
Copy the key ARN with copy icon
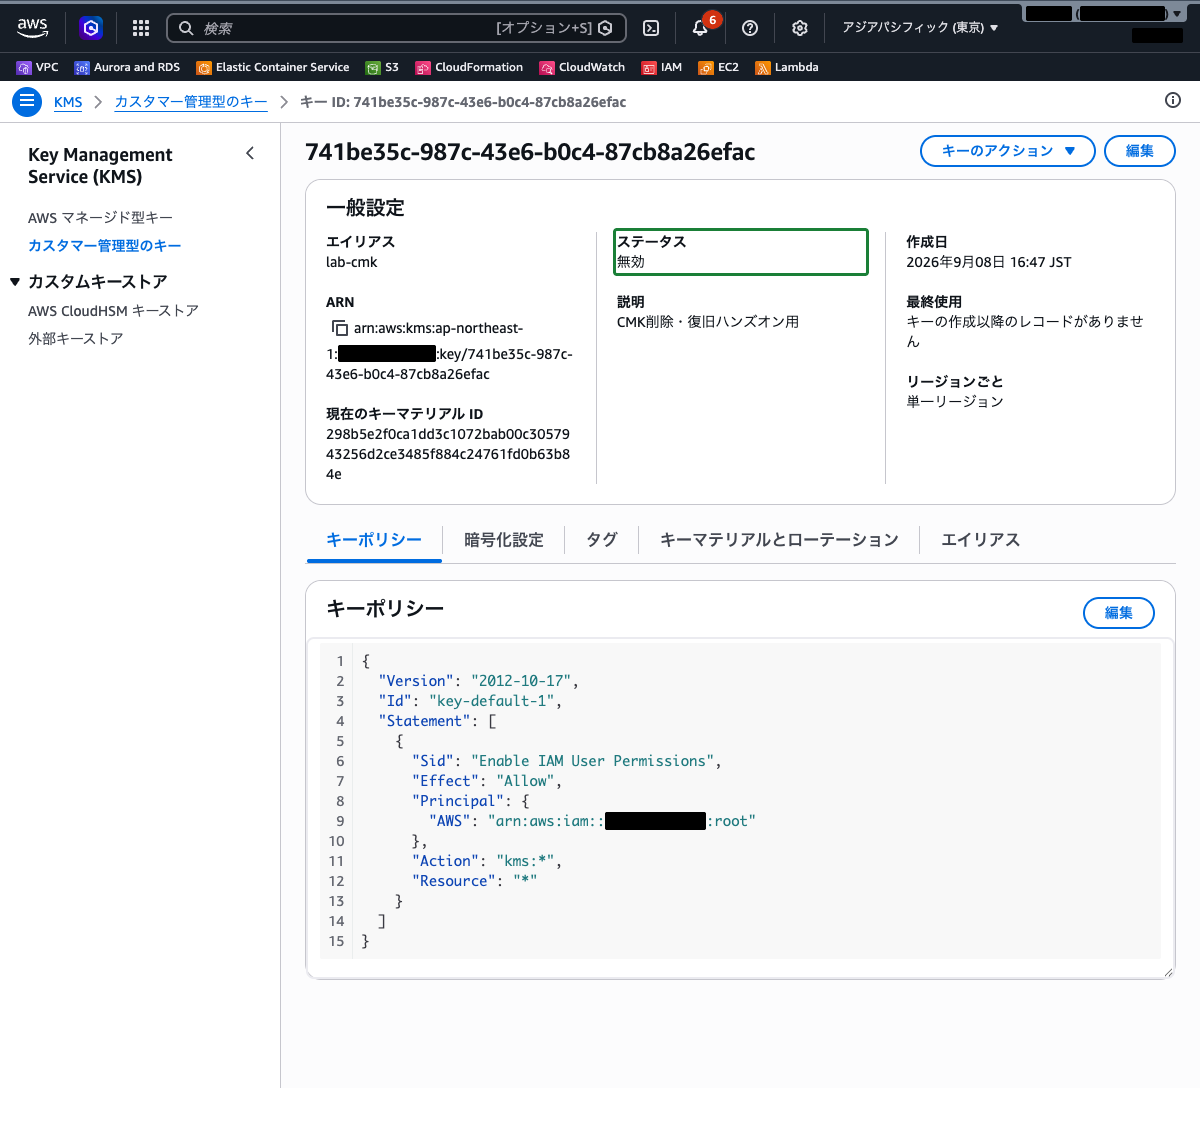pyautogui.click(x=340, y=328)
